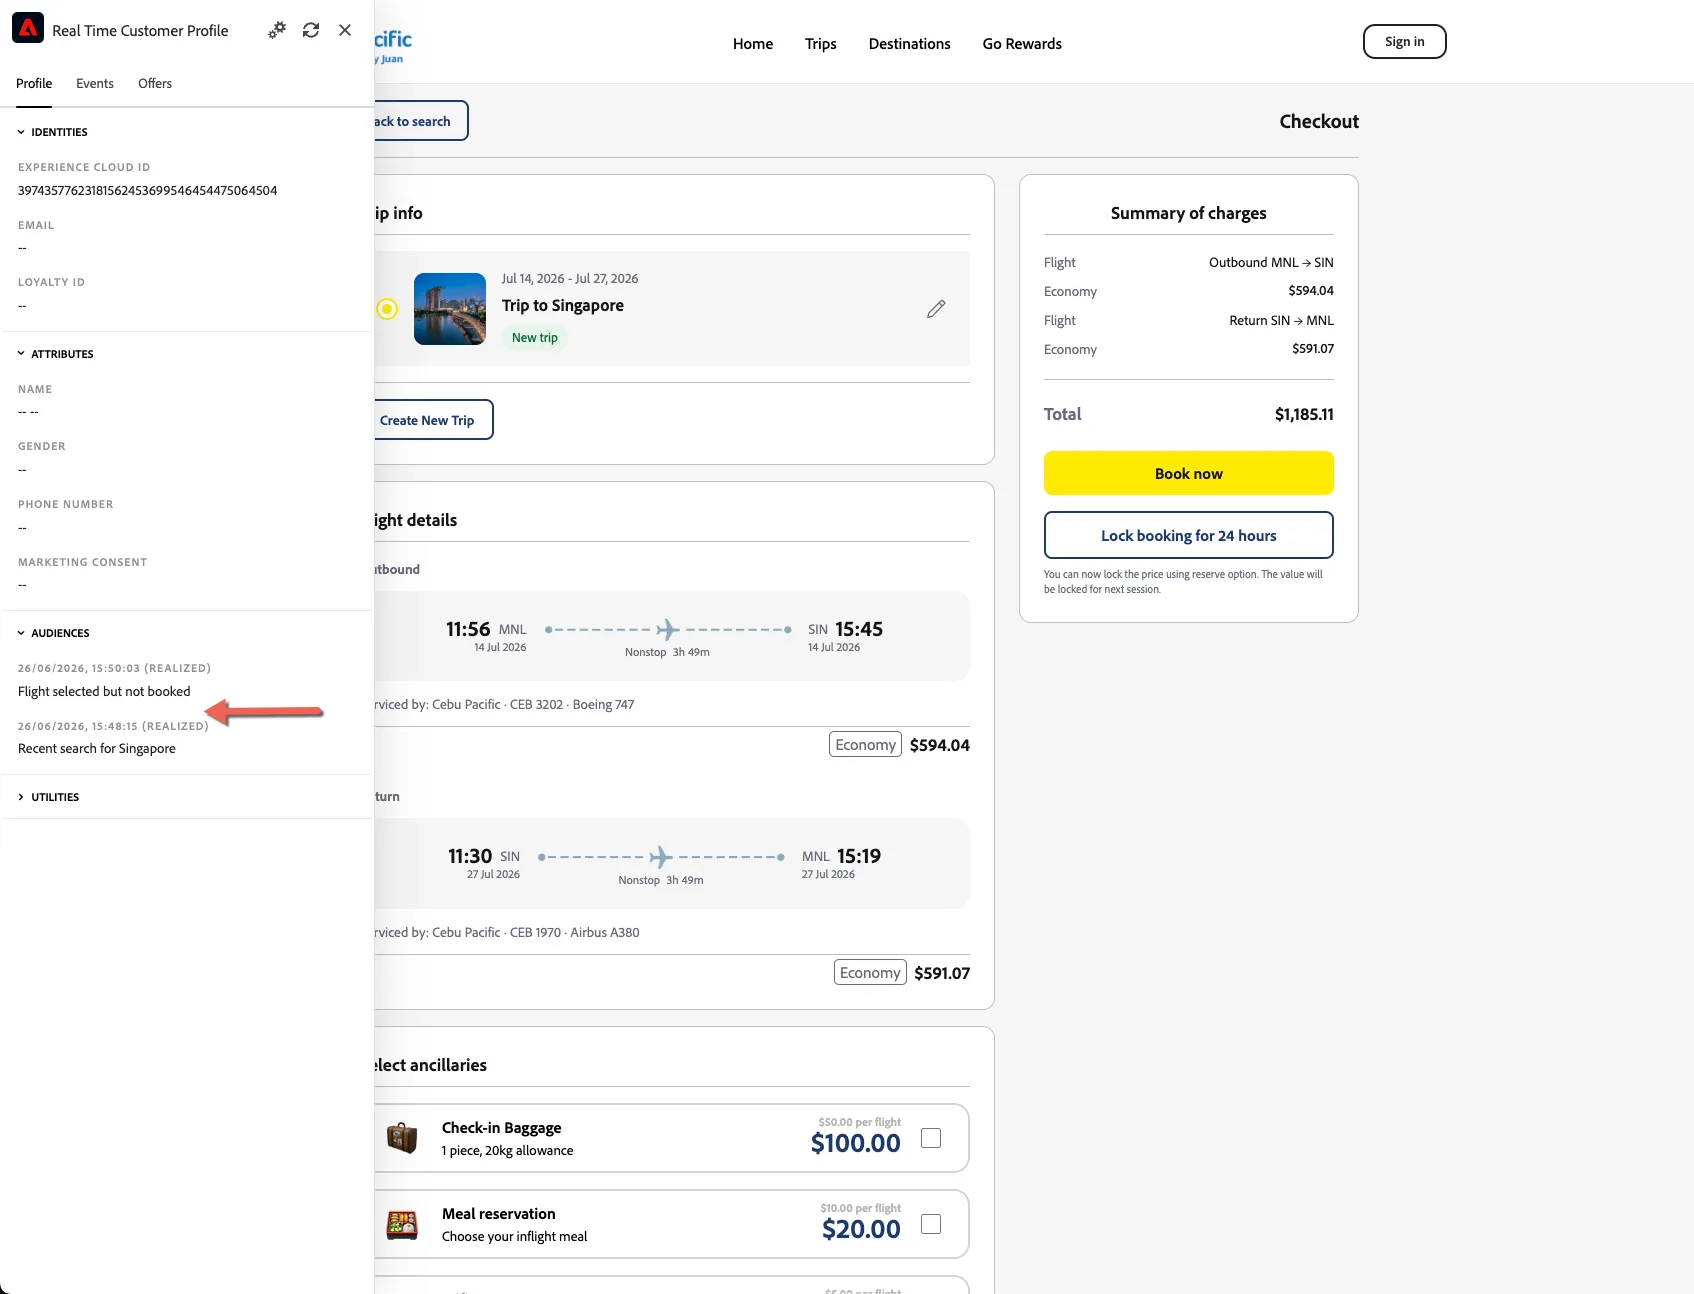The width and height of the screenshot is (1694, 1294).
Task: Click the outbound flight airplane icon
Action: tap(668, 629)
